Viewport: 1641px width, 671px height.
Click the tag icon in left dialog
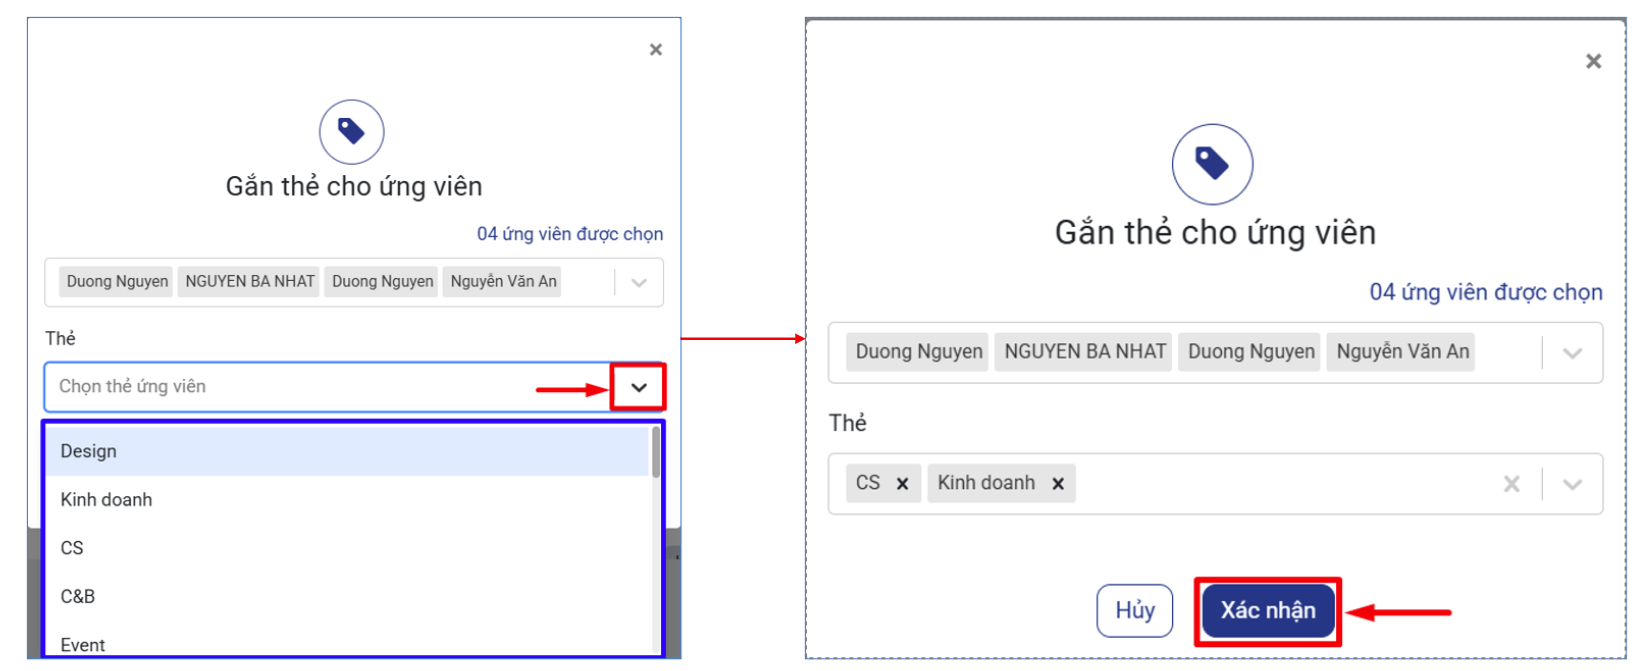point(351,132)
